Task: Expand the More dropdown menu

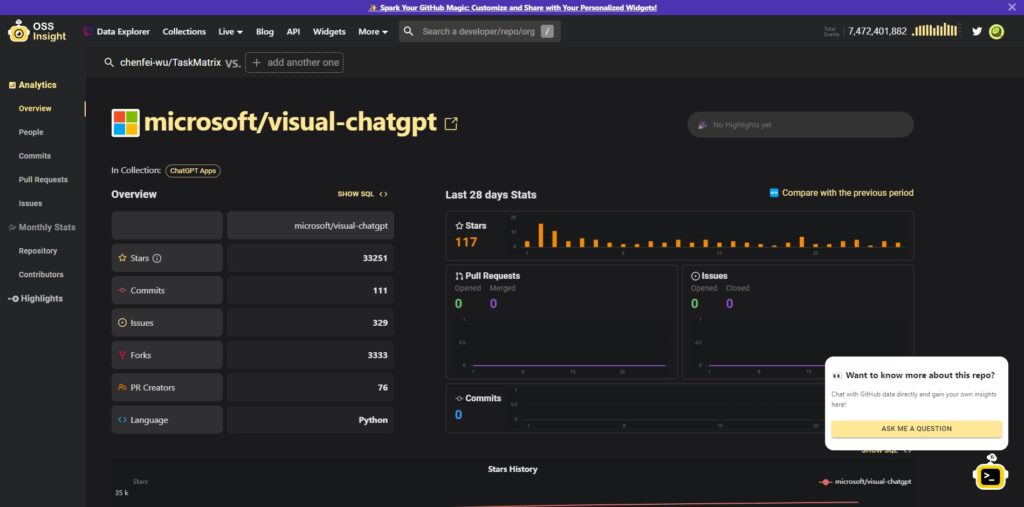Action: click(x=373, y=31)
